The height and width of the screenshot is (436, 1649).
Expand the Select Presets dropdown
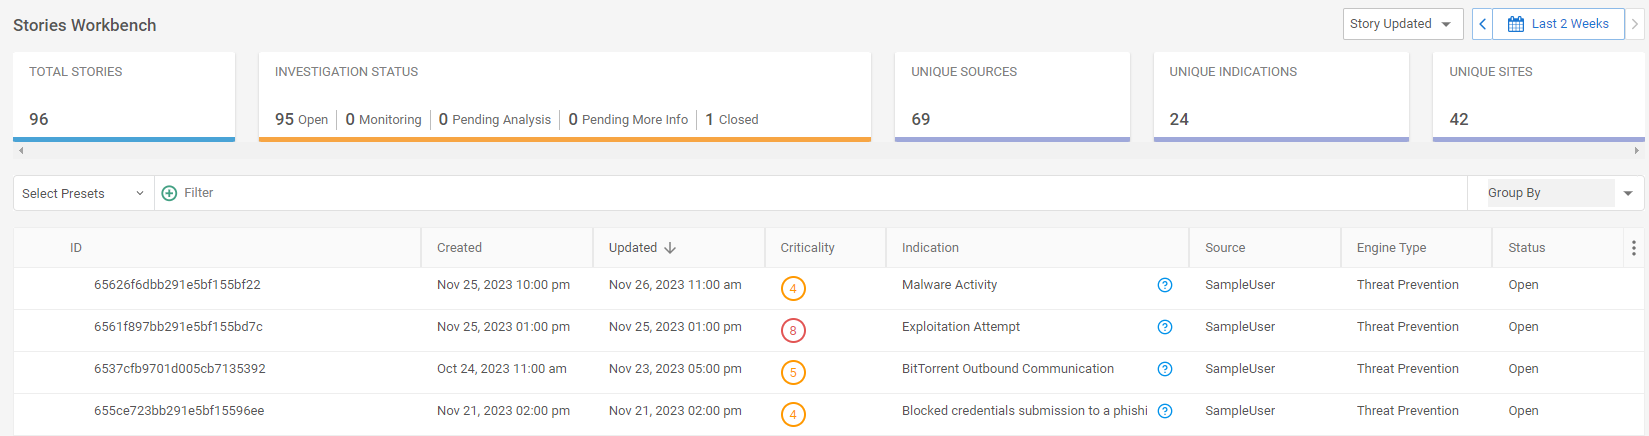coord(83,193)
